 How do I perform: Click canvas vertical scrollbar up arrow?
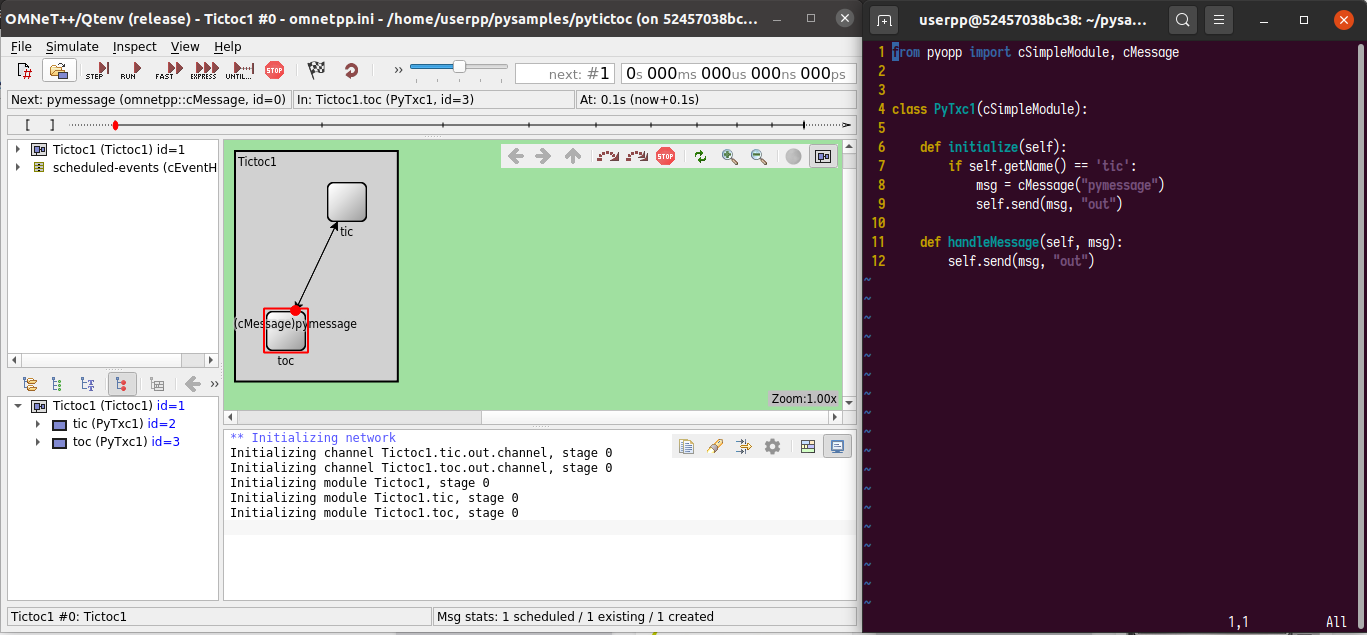[850, 147]
